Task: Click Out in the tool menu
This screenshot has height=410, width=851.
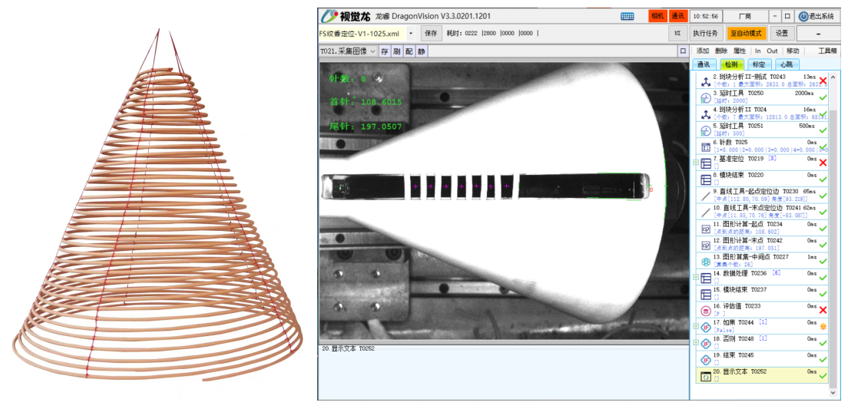Action: tap(772, 51)
